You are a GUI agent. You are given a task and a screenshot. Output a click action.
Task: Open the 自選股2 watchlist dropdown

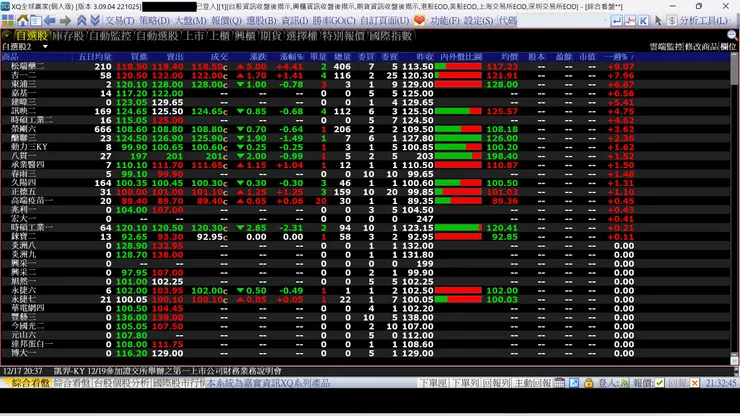[x=45, y=47]
